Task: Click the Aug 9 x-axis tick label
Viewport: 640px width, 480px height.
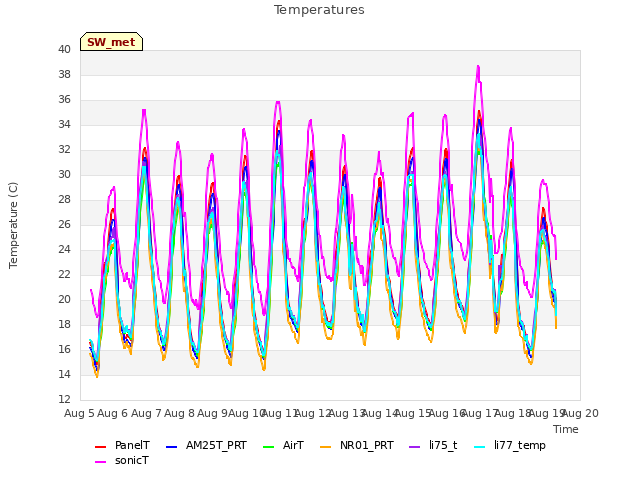Action: [213, 413]
